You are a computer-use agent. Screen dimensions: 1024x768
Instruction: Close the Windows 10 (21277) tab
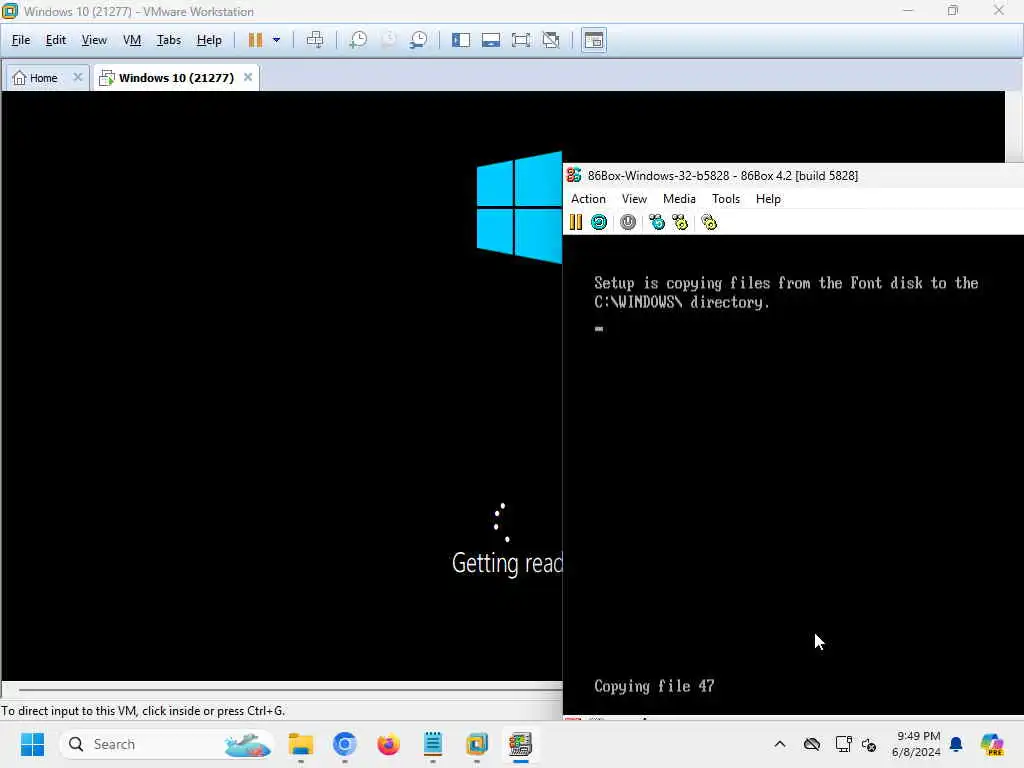248,77
